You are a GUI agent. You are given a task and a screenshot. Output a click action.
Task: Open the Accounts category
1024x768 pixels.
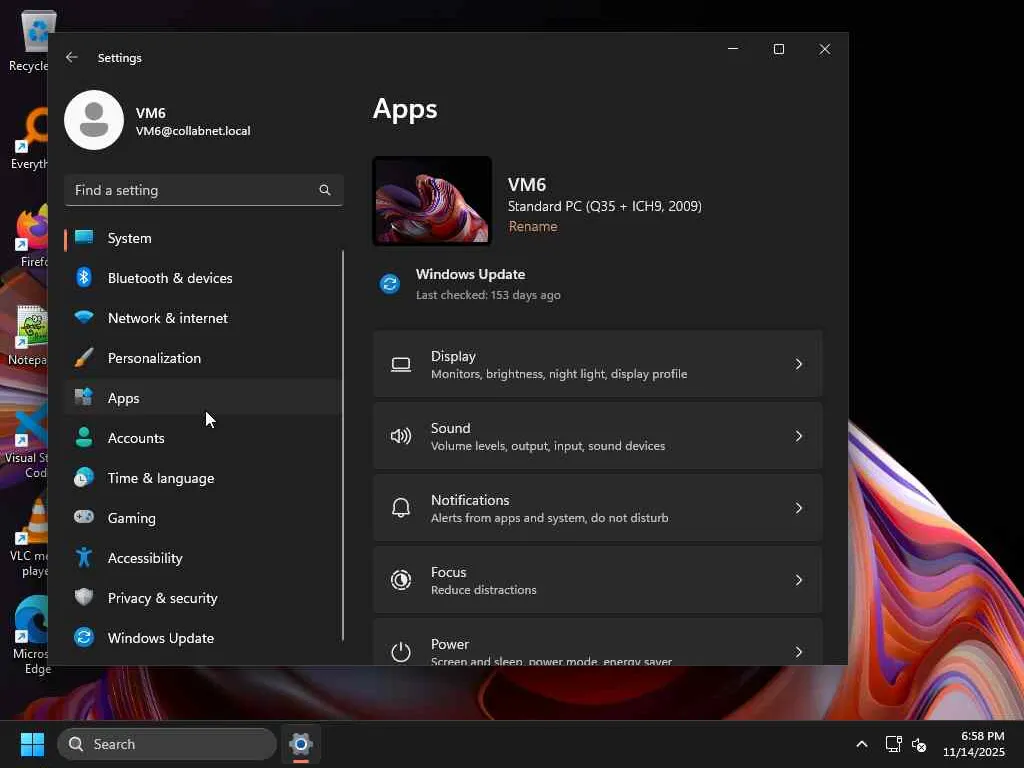[136, 438]
